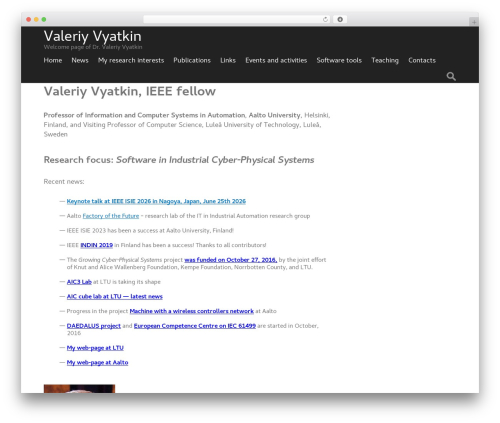Open Events and activities menu item
500x423 pixels.
tap(276, 60)
